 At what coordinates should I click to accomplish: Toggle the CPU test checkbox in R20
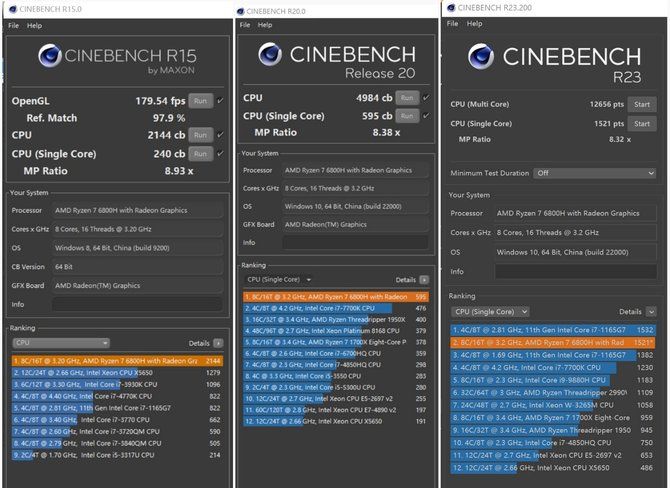[426, 97]
